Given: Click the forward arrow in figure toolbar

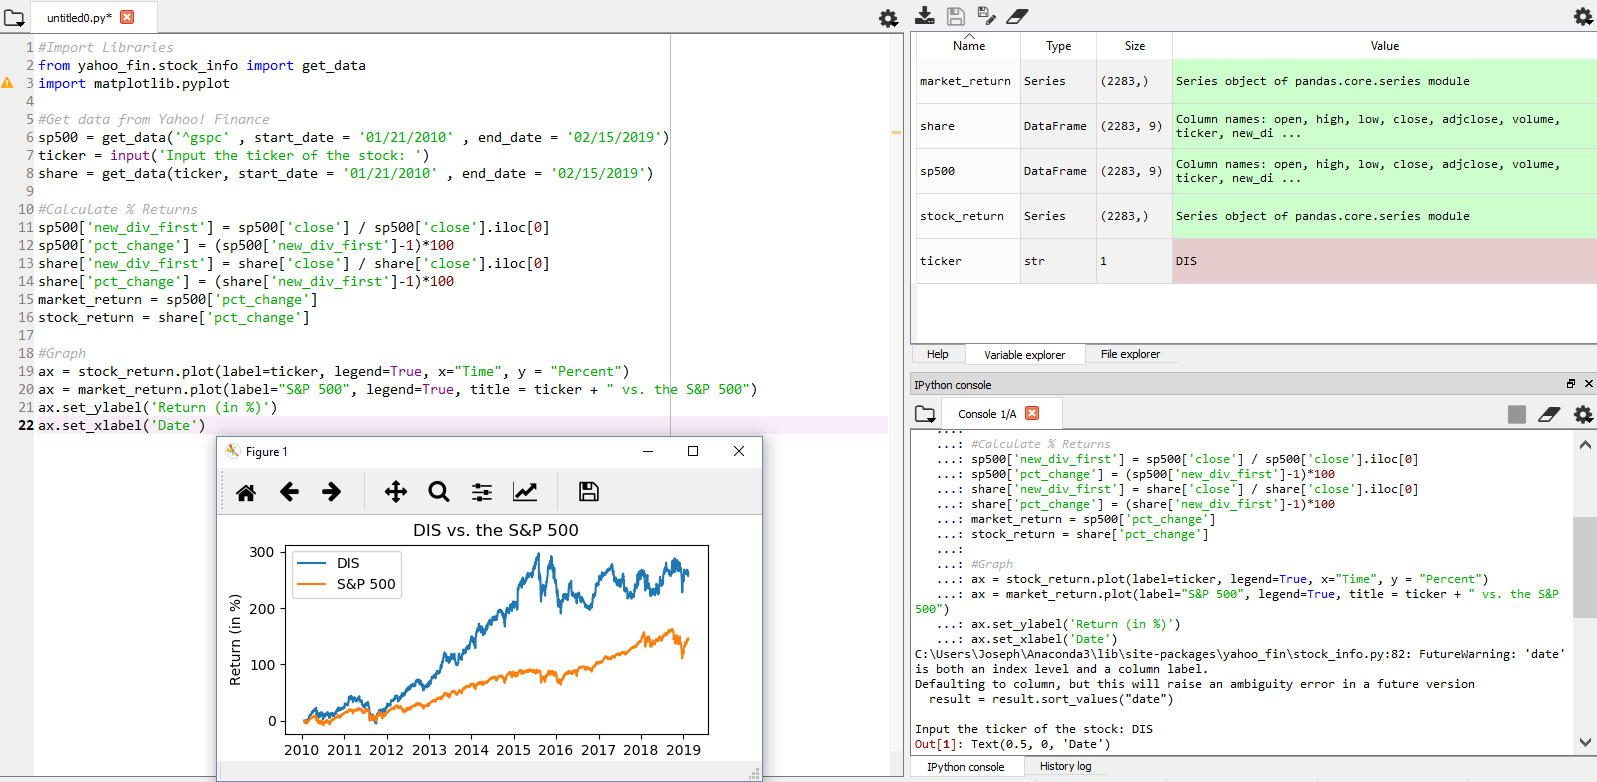Looking at the screenshot, I should tap(332, 492).
